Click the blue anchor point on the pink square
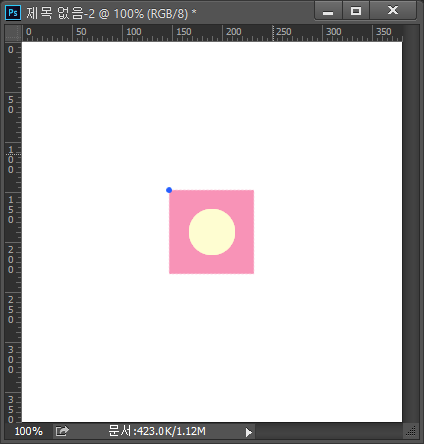Screen dimensions: 424x444 (x=169, y=190)
